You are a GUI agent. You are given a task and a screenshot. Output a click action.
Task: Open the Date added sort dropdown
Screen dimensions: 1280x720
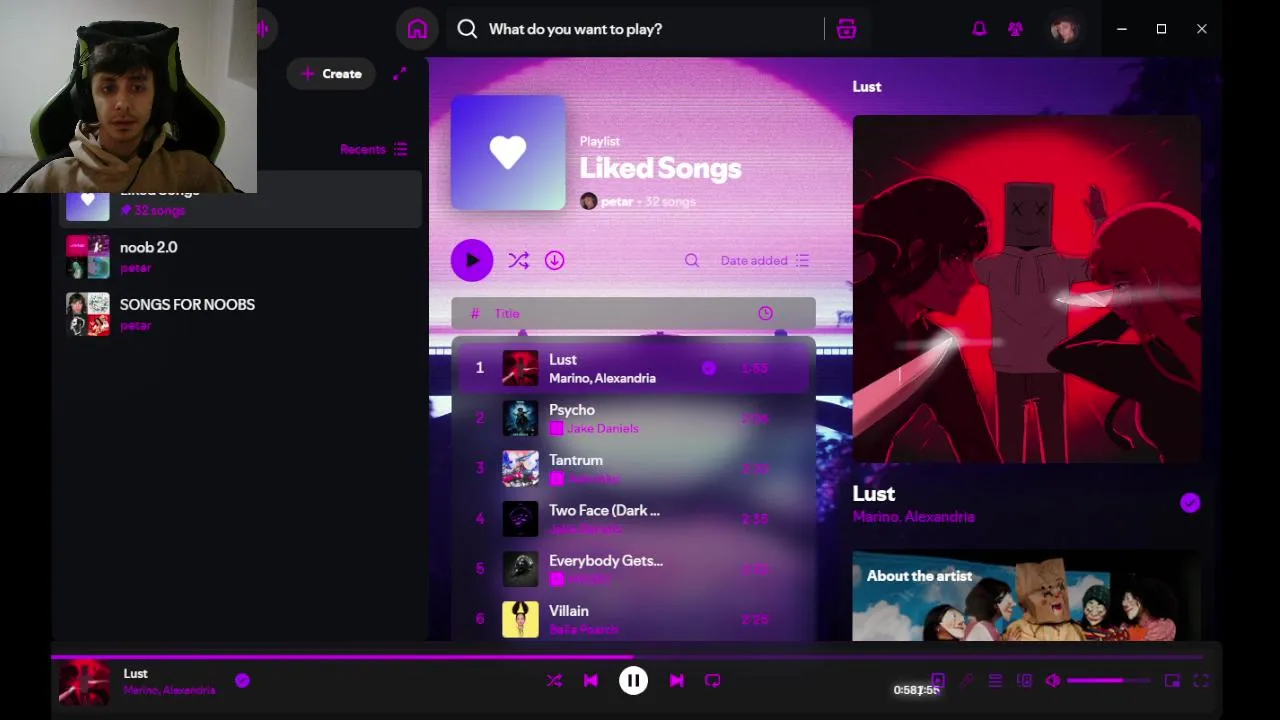point(765,261)
